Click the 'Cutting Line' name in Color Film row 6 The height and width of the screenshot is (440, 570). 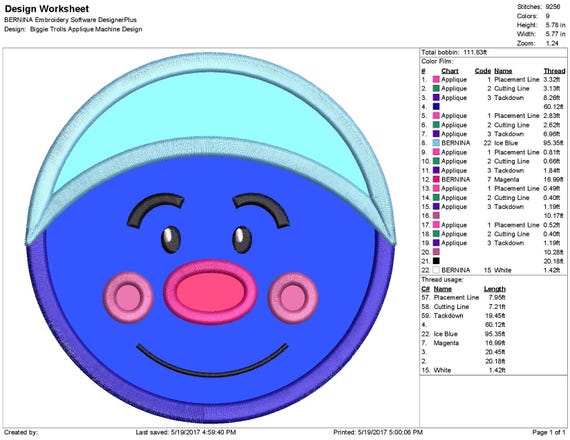click(511, 125)
